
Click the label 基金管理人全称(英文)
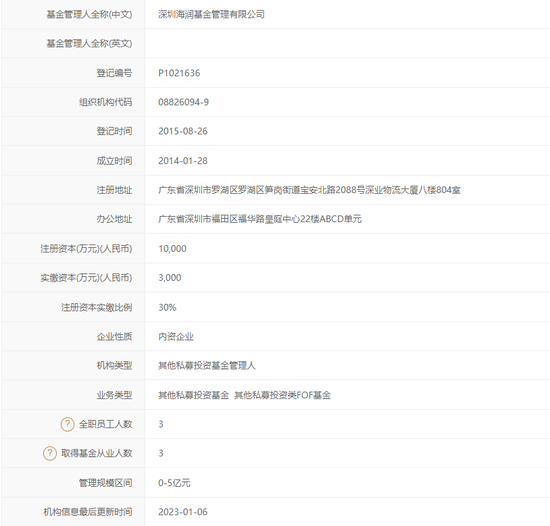pos(89,43)
